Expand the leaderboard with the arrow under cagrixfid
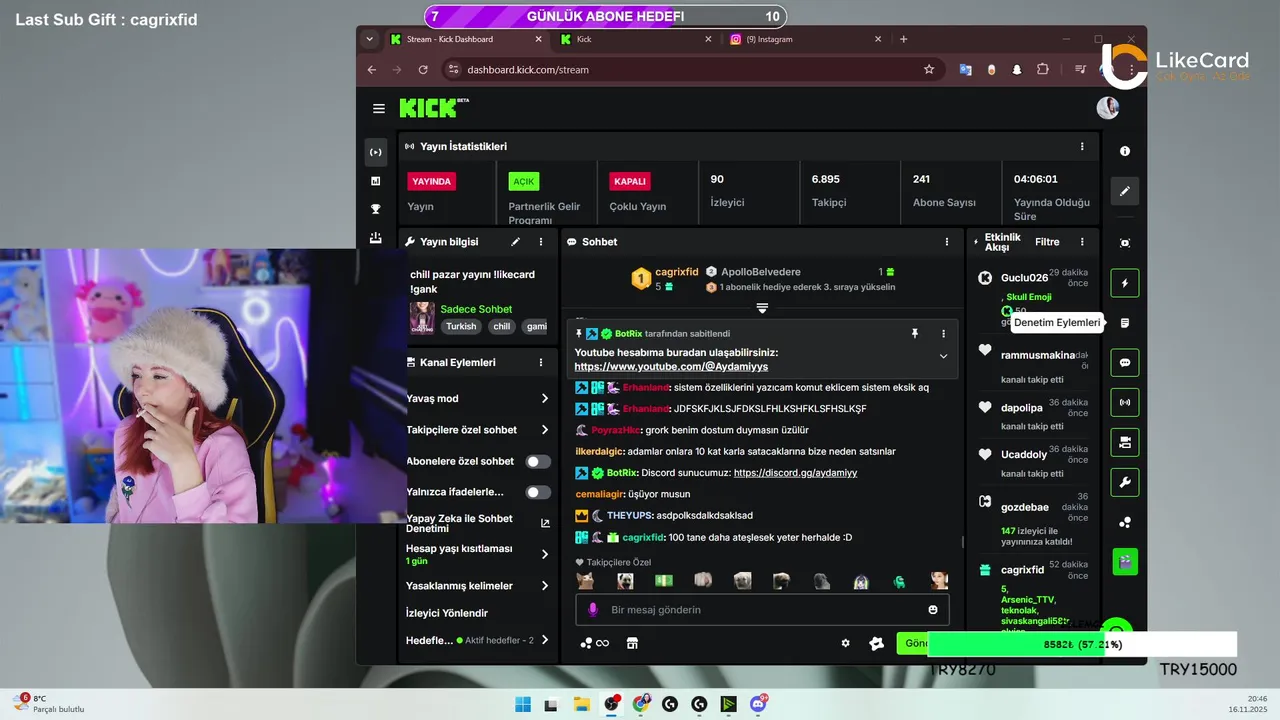The image size is (1280, 720). (x=762, y=308)
